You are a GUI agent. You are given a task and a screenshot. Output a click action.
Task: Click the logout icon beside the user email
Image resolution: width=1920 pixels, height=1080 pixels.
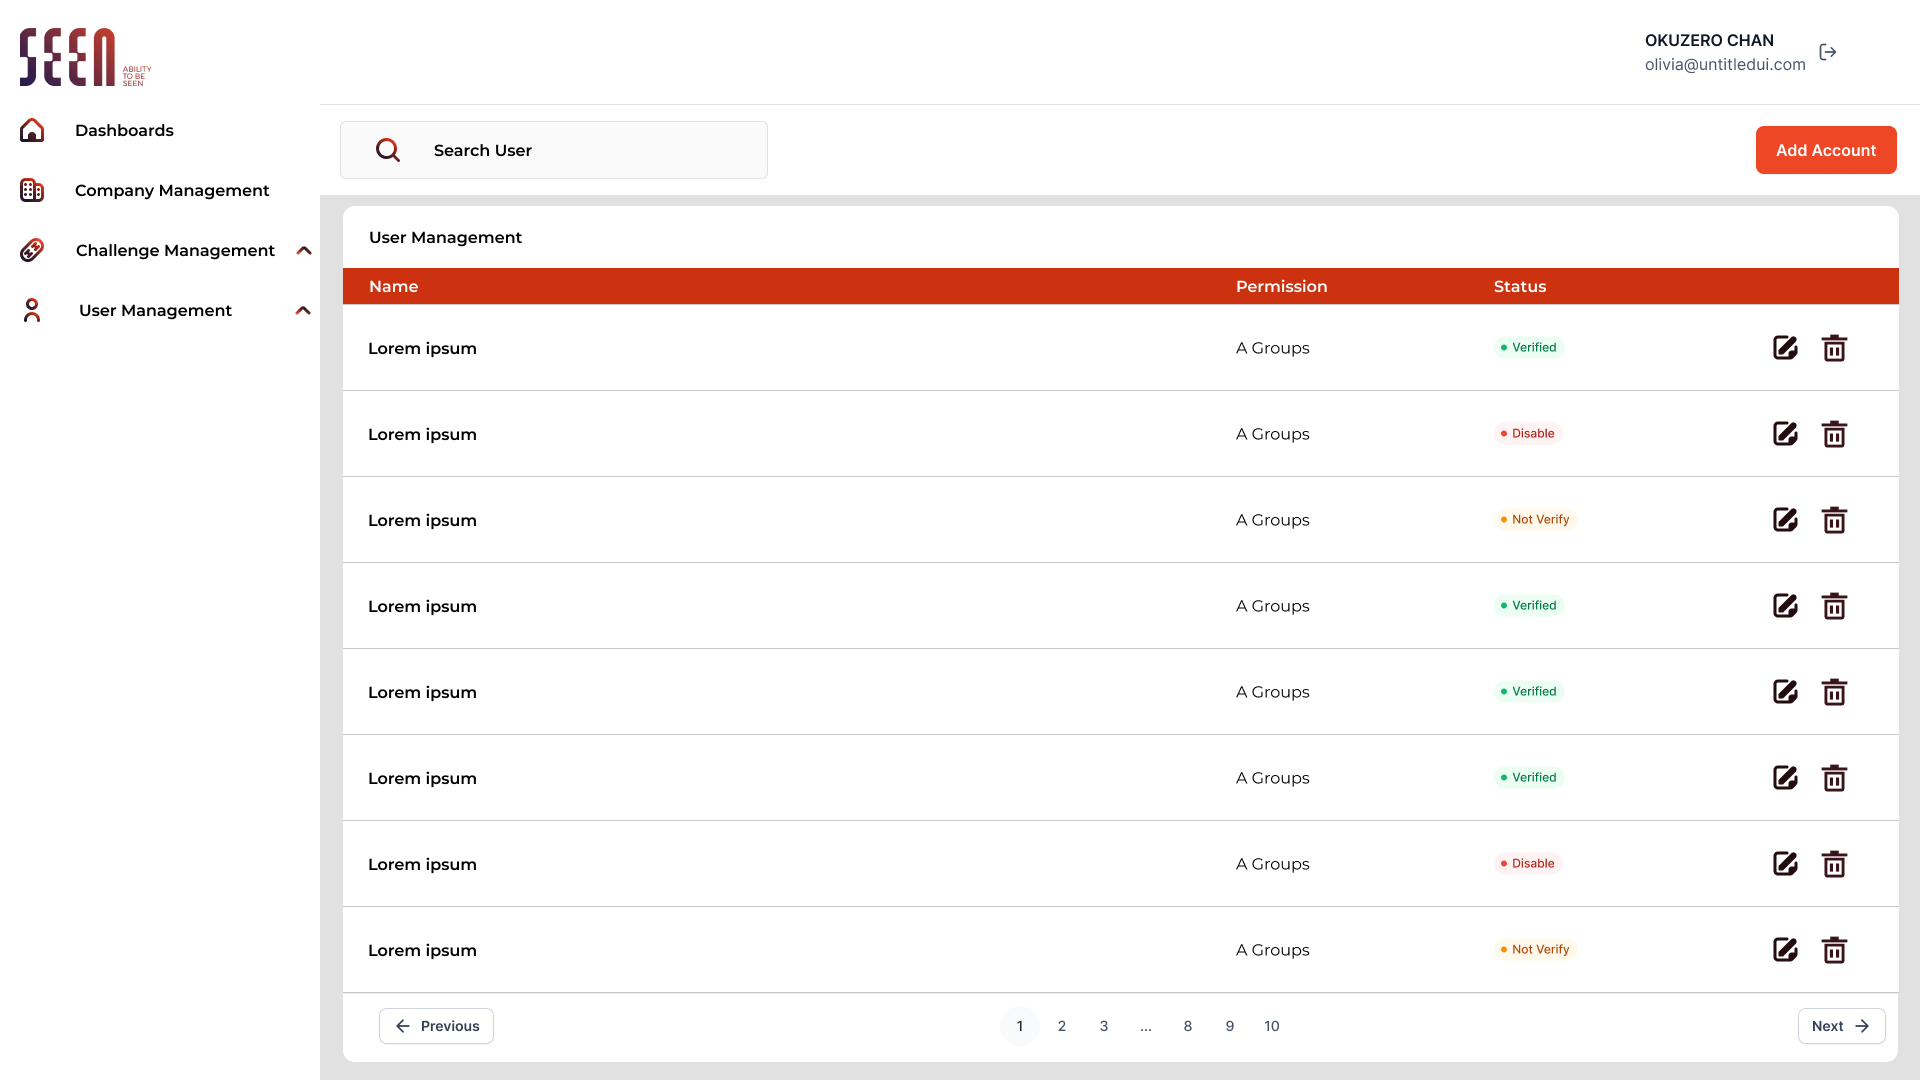1828,52
